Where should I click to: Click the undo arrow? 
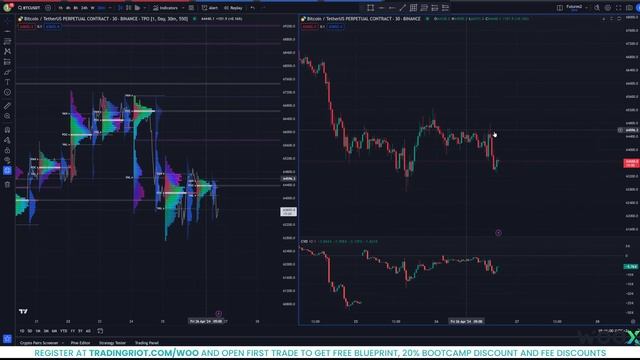click(253, 8)
